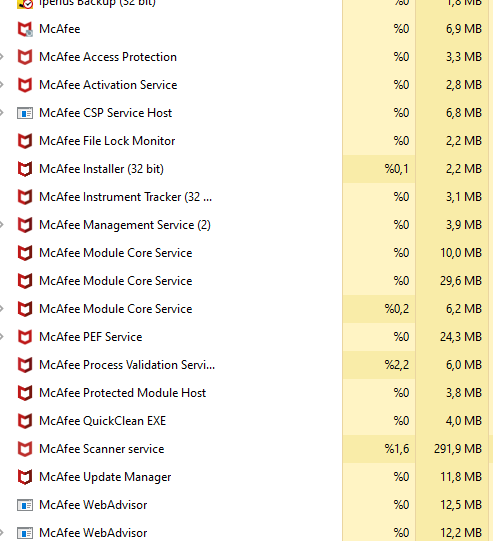Click the 3,8 MB memory of Protected Module Host
493x541 pixels.
point(464,393)
